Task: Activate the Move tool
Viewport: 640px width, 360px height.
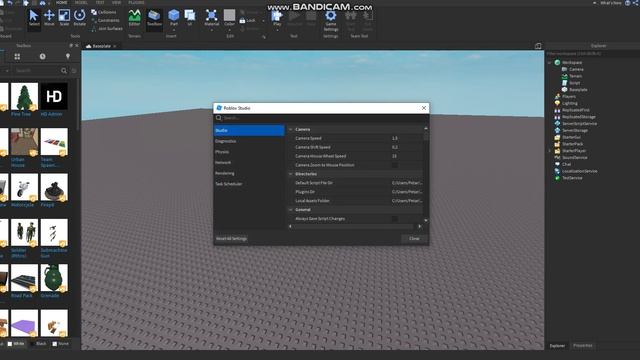Action: tap(49, 18)
